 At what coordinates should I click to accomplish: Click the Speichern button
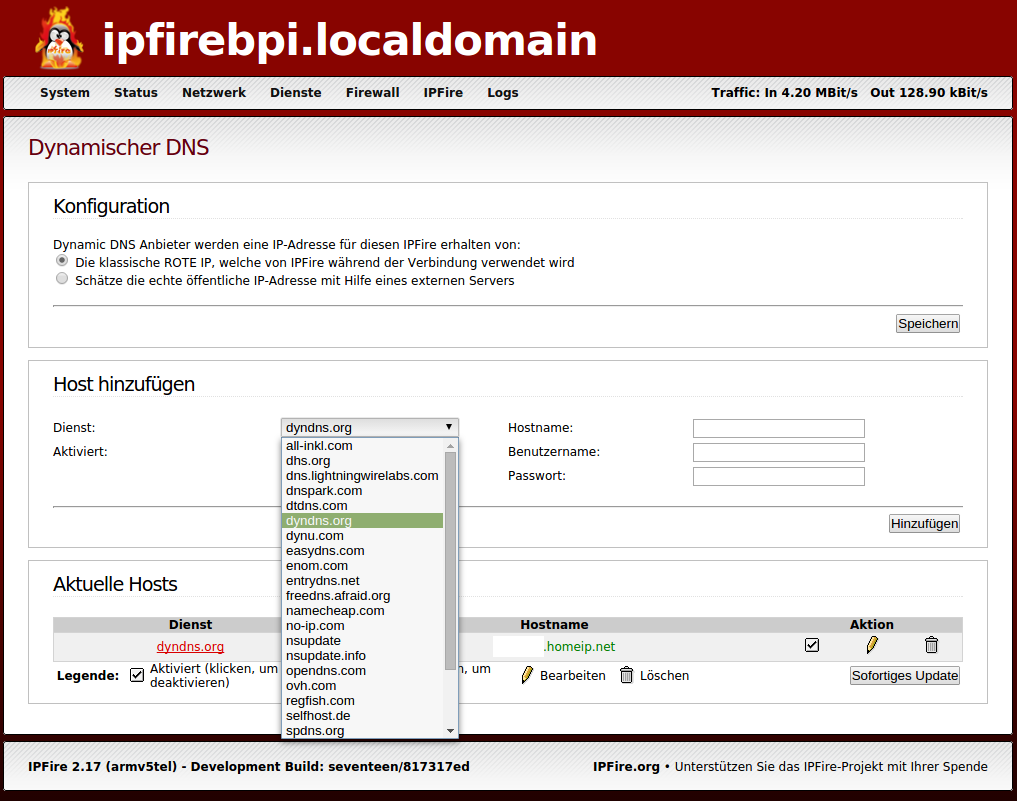tap(927, 324)
